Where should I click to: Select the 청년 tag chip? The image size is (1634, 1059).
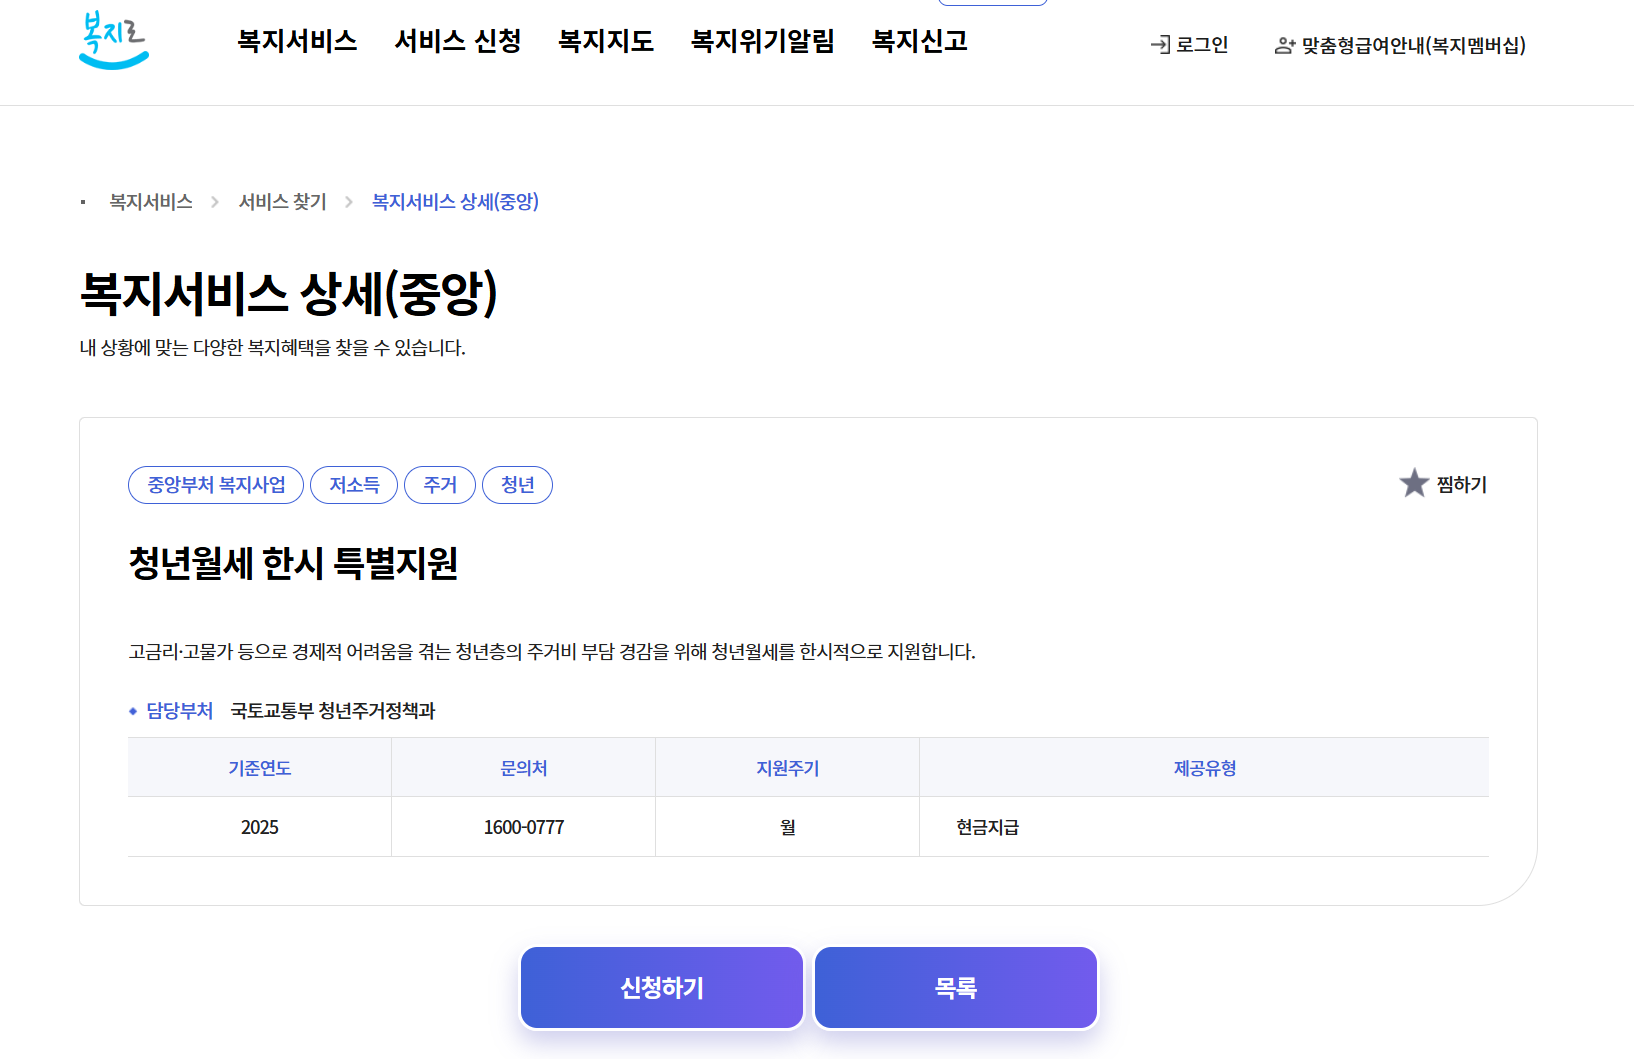(x=517, y=484)
